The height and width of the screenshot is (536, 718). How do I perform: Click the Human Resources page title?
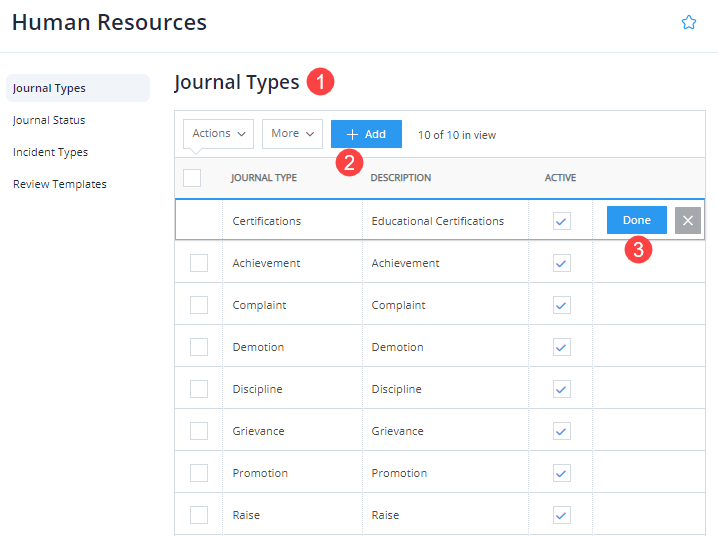click(x=109, y=22)
